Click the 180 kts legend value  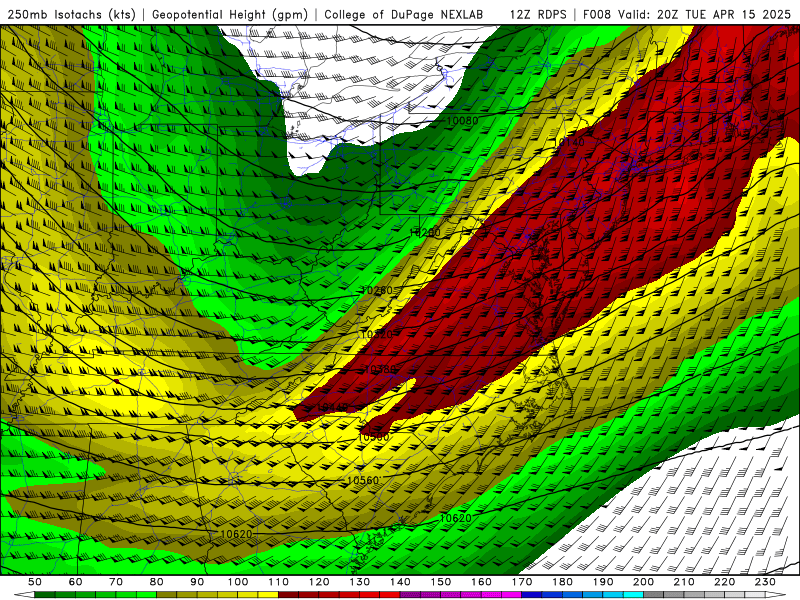pyautogui.click(x=562, y=582)
